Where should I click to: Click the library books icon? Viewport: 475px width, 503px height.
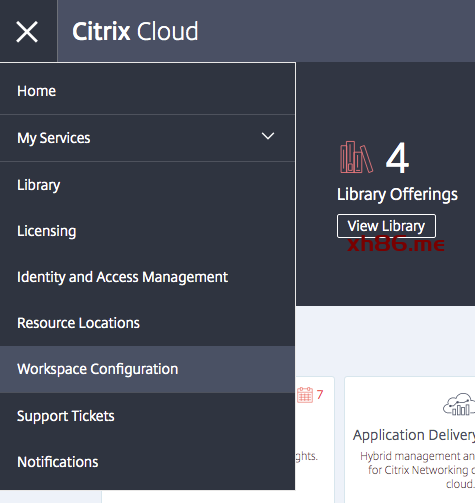356,157
